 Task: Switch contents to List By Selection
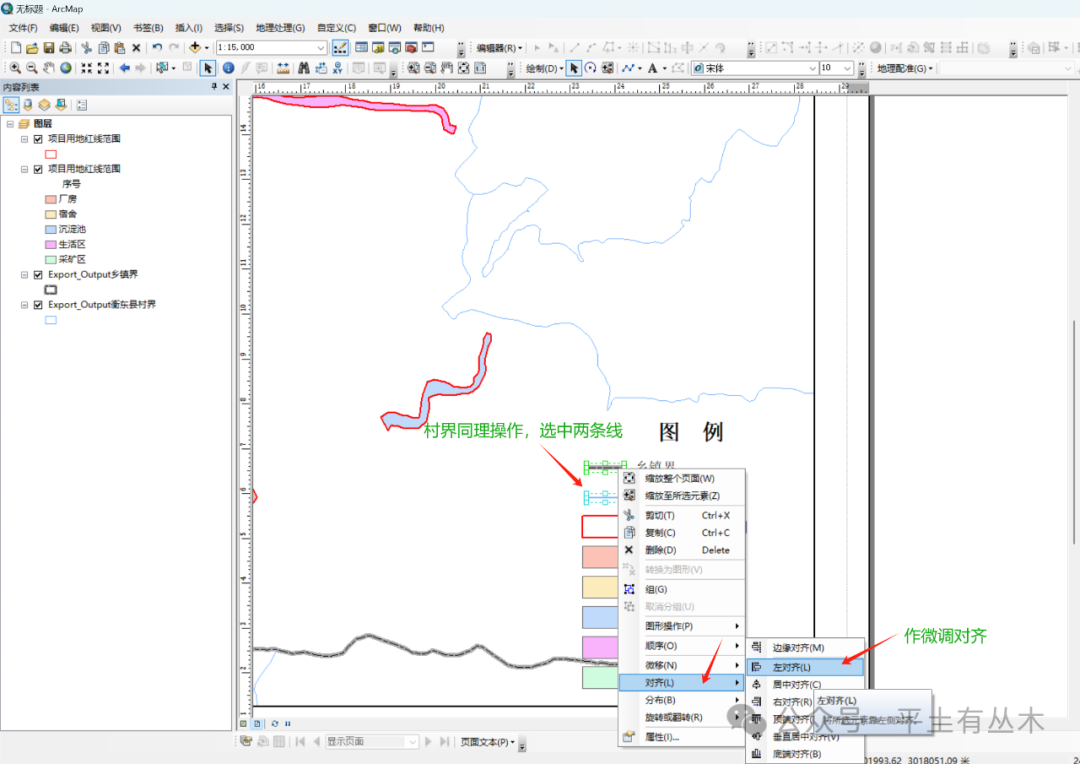(x=61, y=105)
